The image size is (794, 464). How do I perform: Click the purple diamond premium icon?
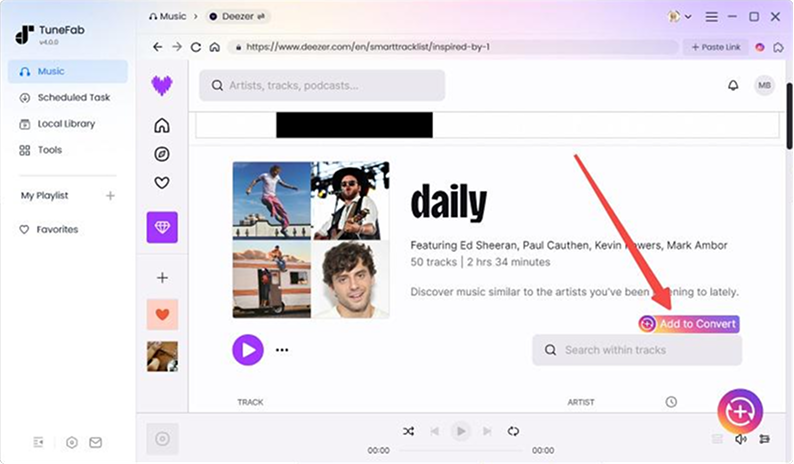click(162, 227)
